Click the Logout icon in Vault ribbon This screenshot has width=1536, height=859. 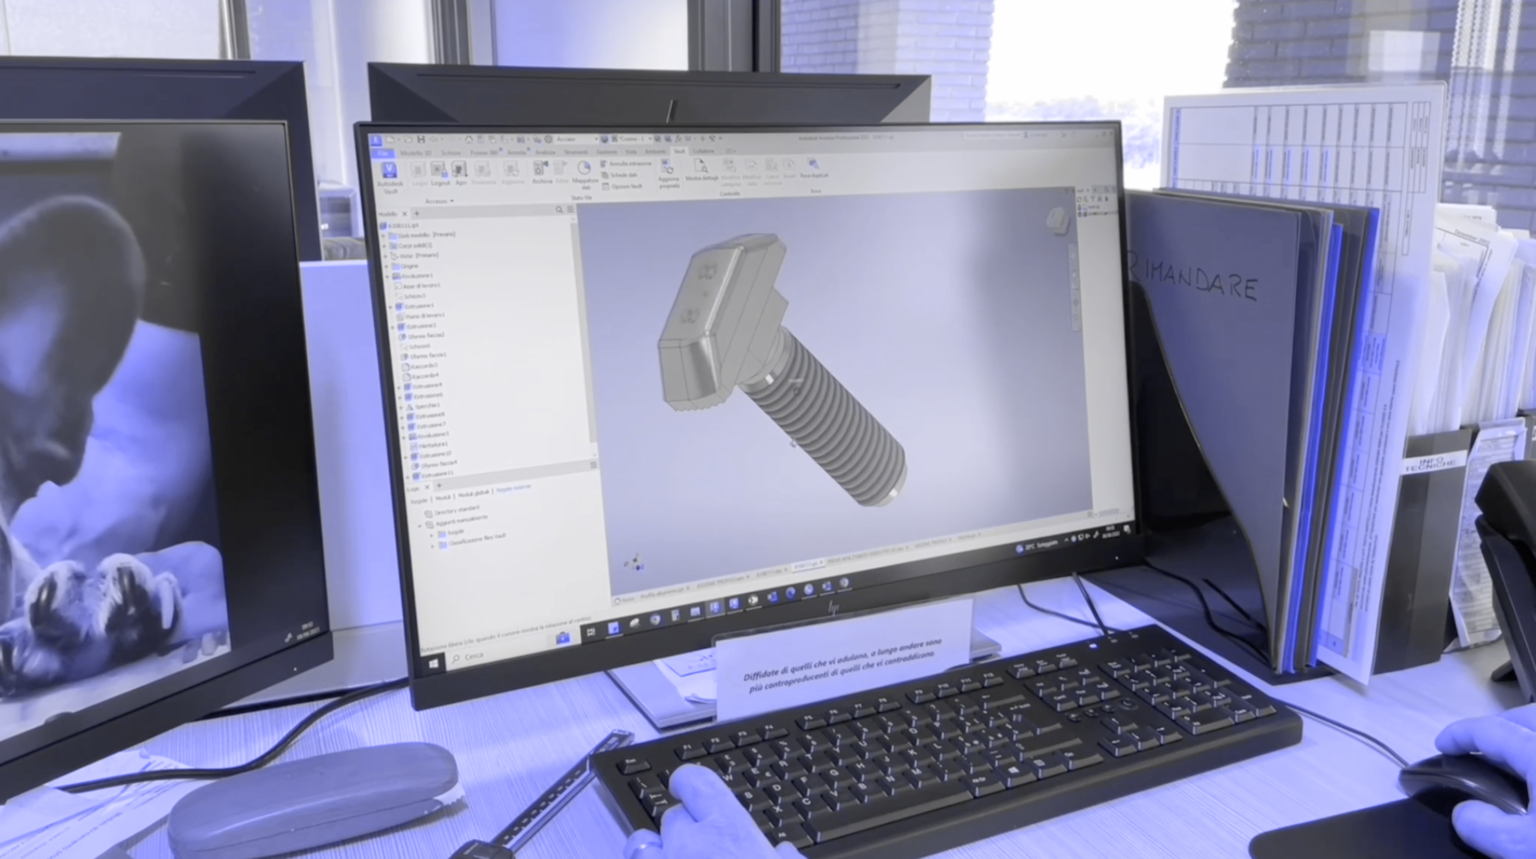click(x=439, y=170)
